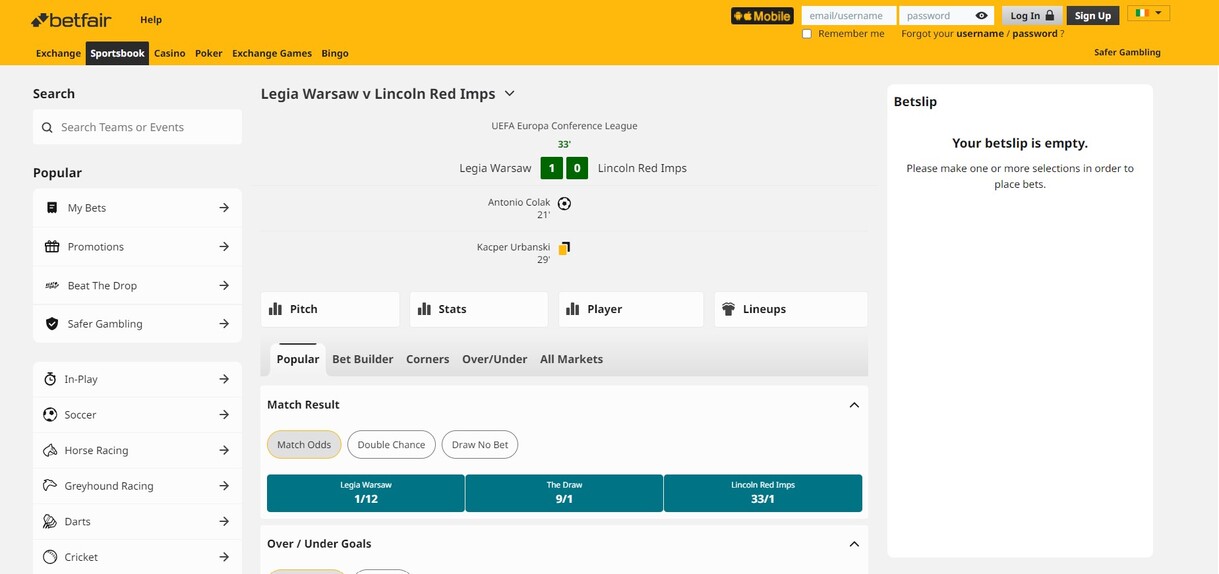
Task: Click the Log In button
Action: pos(1032,16)
